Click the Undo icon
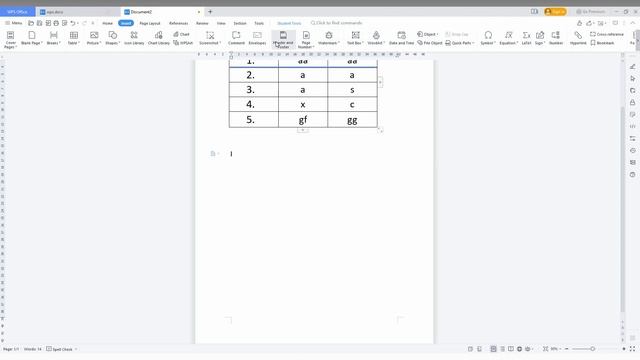 coord(73,23)
